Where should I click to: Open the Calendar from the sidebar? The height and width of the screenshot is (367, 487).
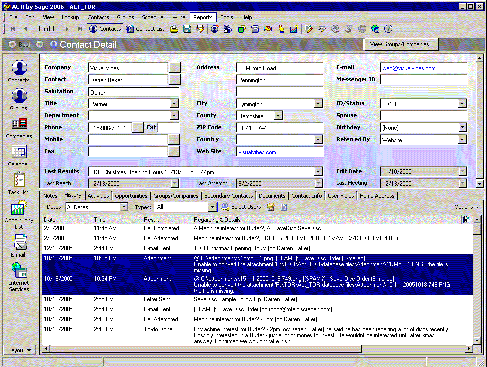click(19, 155)
